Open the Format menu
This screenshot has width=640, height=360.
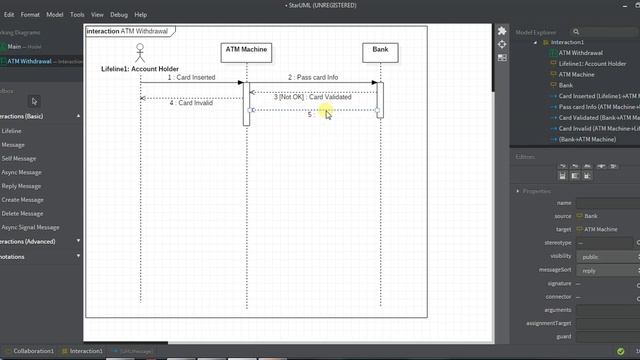tap(30, 15)
